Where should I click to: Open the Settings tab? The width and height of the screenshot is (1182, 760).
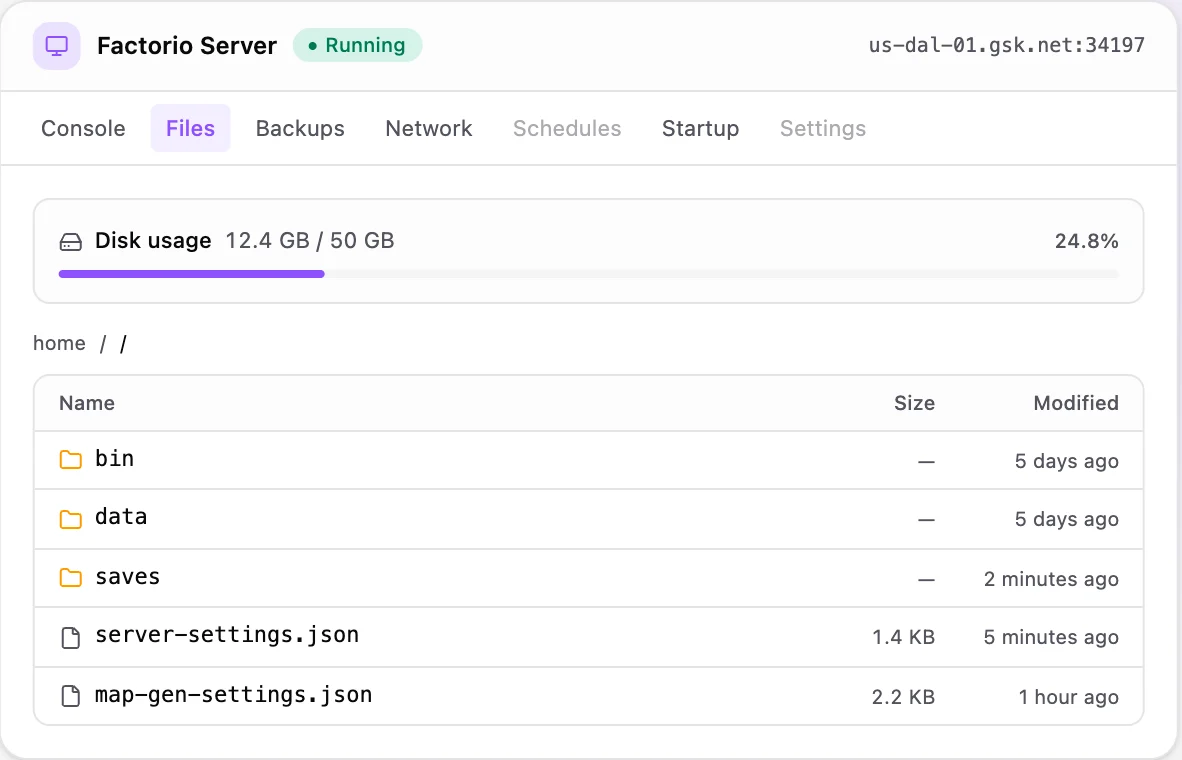tap(822, 128)
